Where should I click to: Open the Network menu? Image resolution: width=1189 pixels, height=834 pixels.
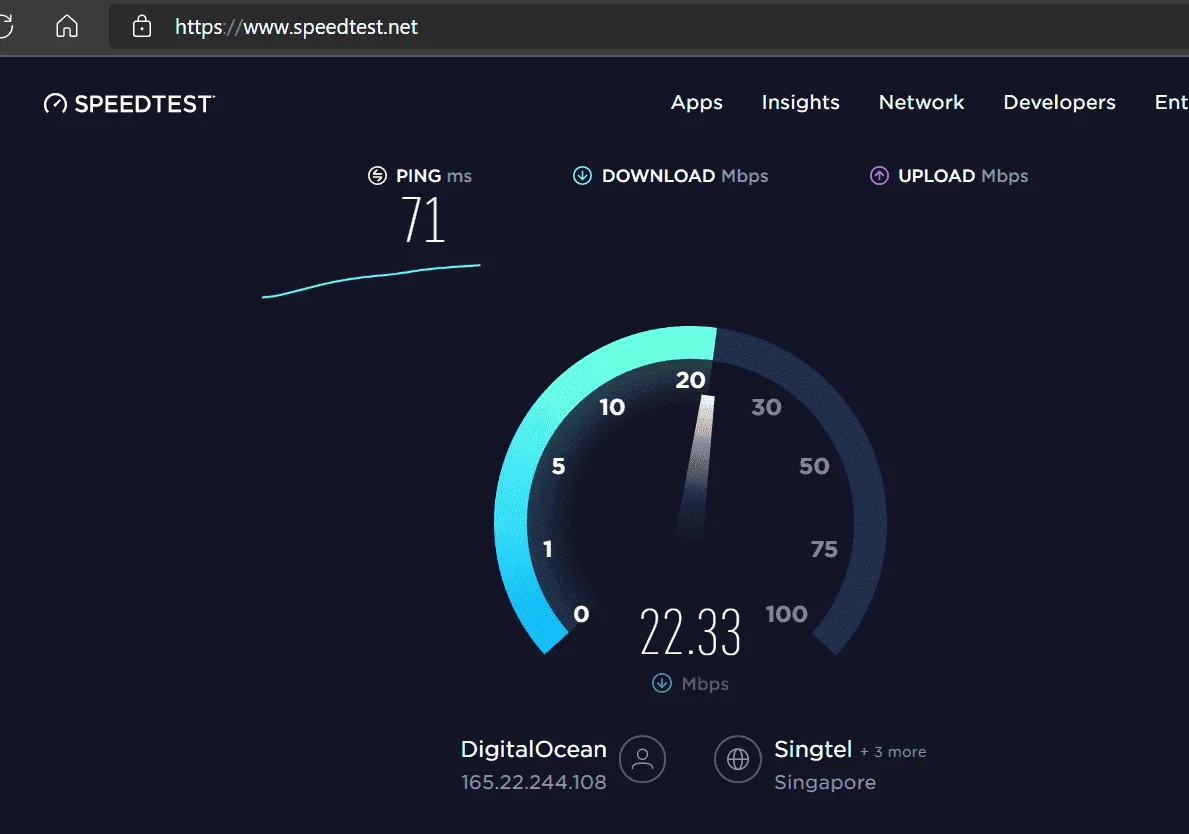(x=921, y=102)
